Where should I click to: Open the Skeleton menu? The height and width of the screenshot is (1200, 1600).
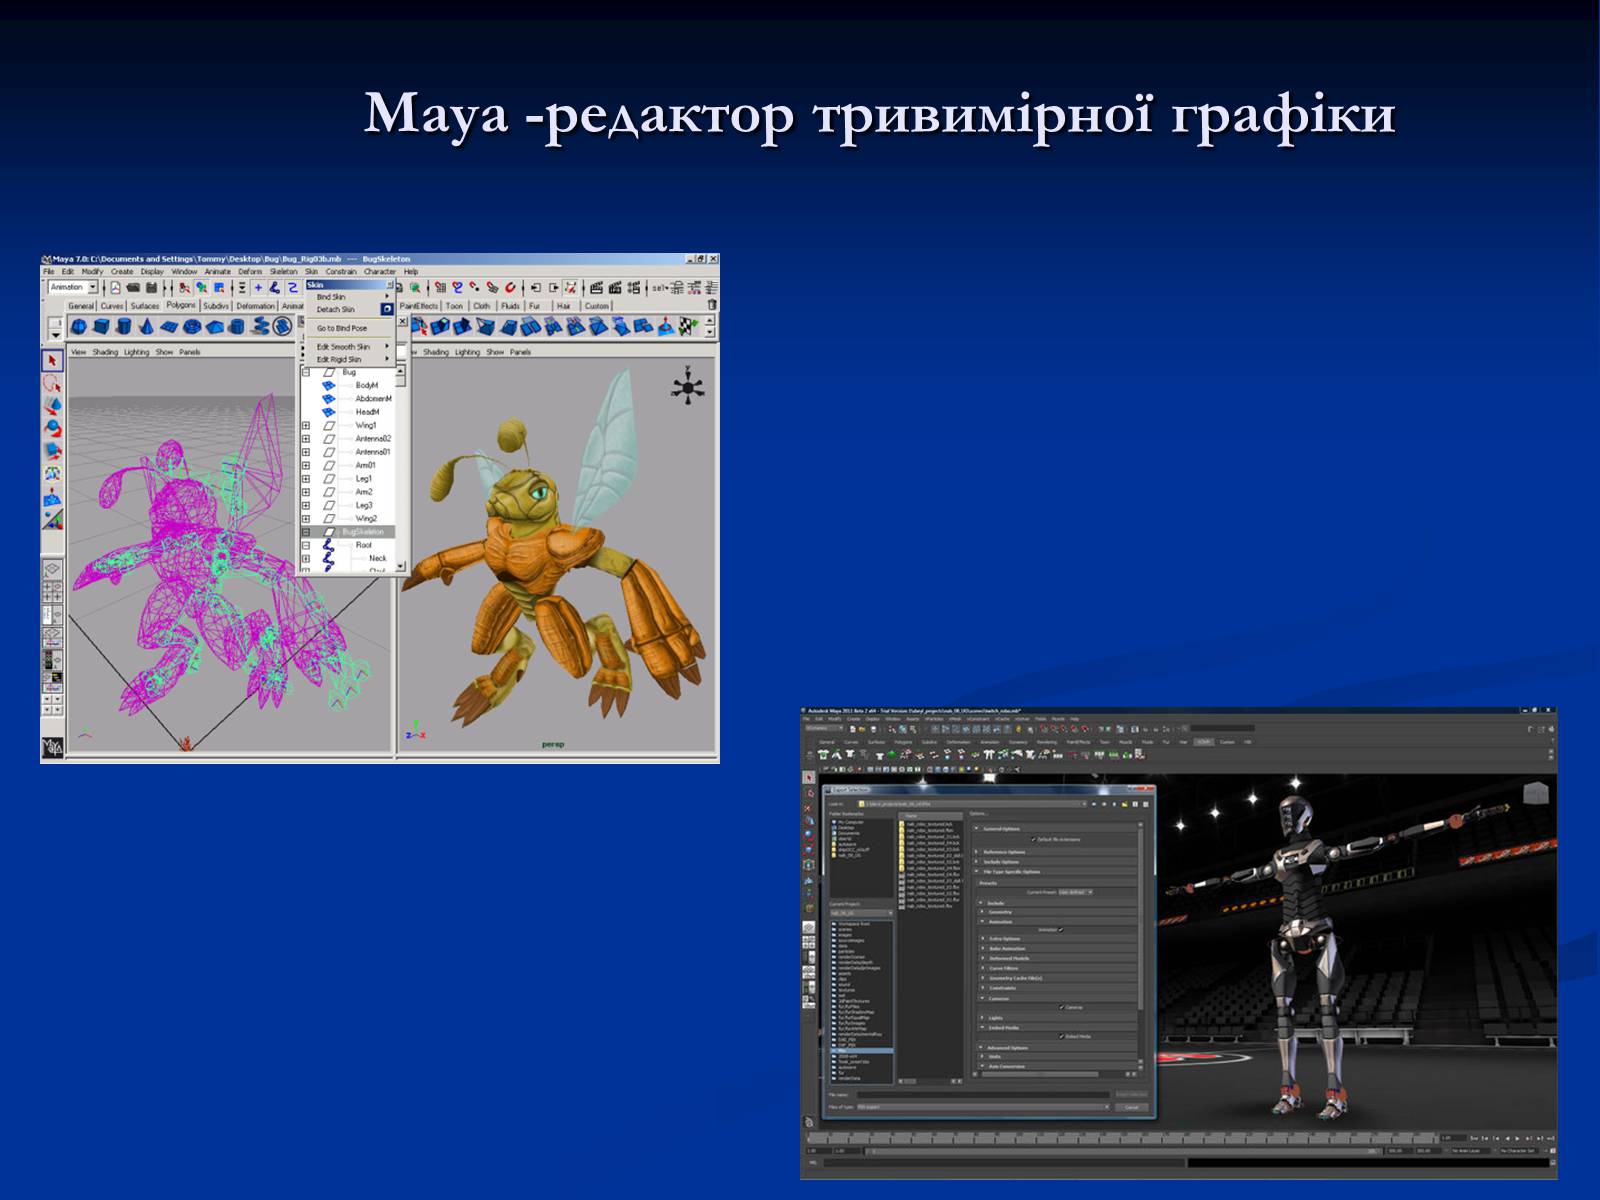(x=283, y=271)
